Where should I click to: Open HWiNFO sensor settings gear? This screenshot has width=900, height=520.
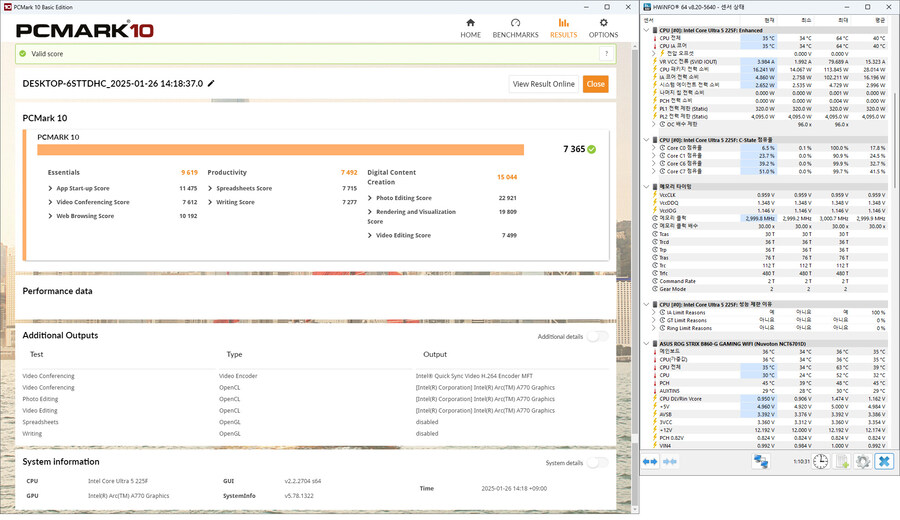(x=862, y=461)
